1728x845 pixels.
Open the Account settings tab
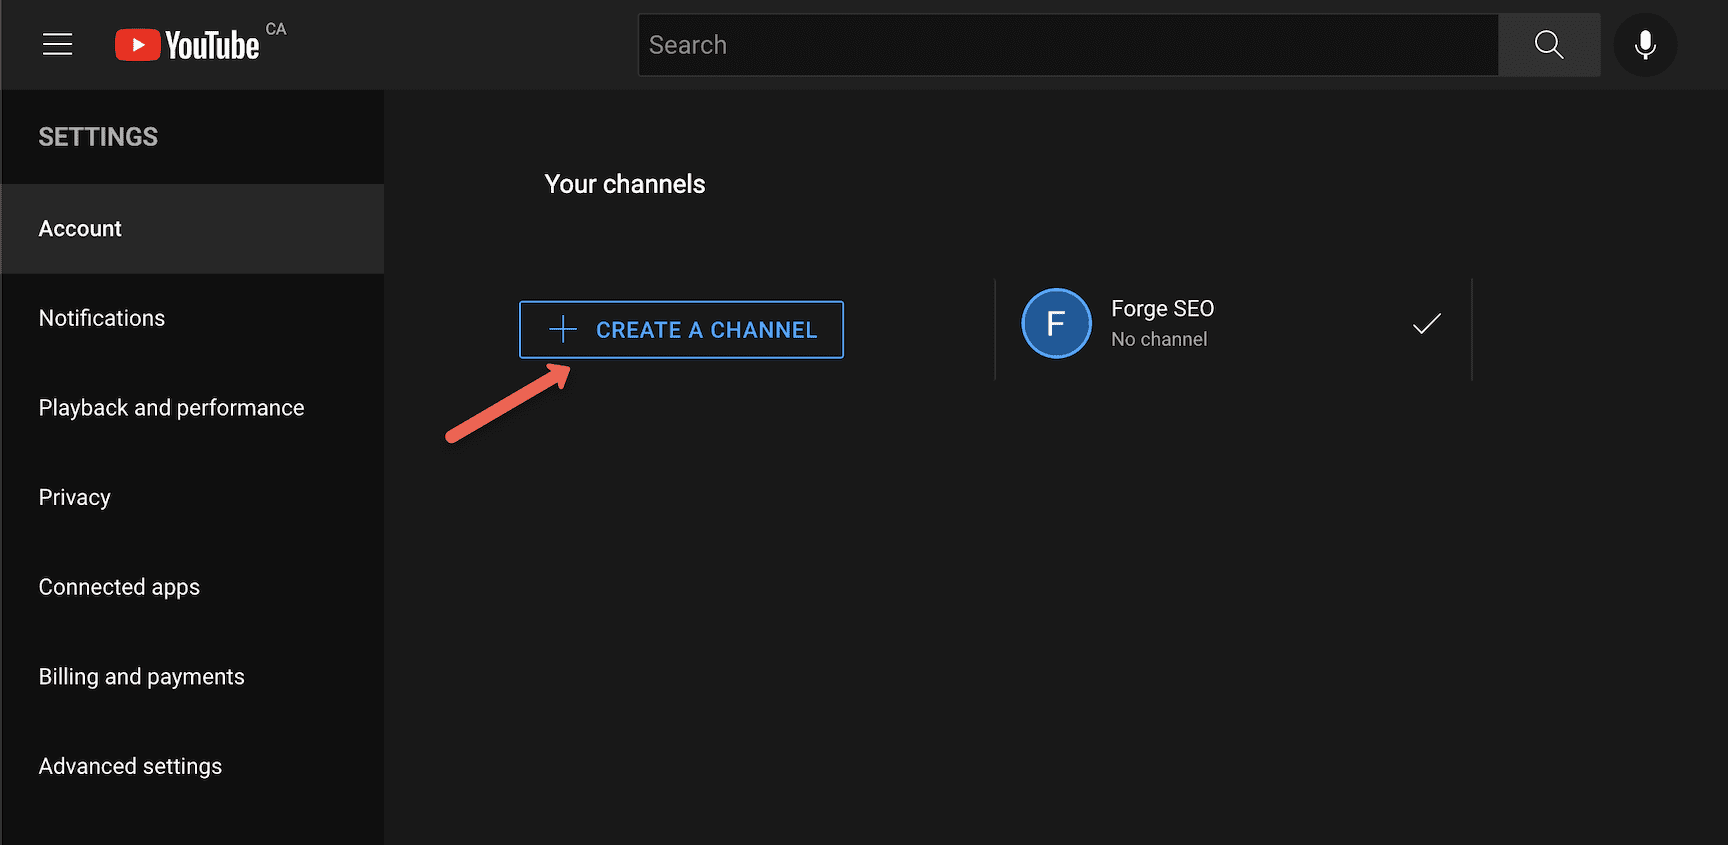pos(80,229)
